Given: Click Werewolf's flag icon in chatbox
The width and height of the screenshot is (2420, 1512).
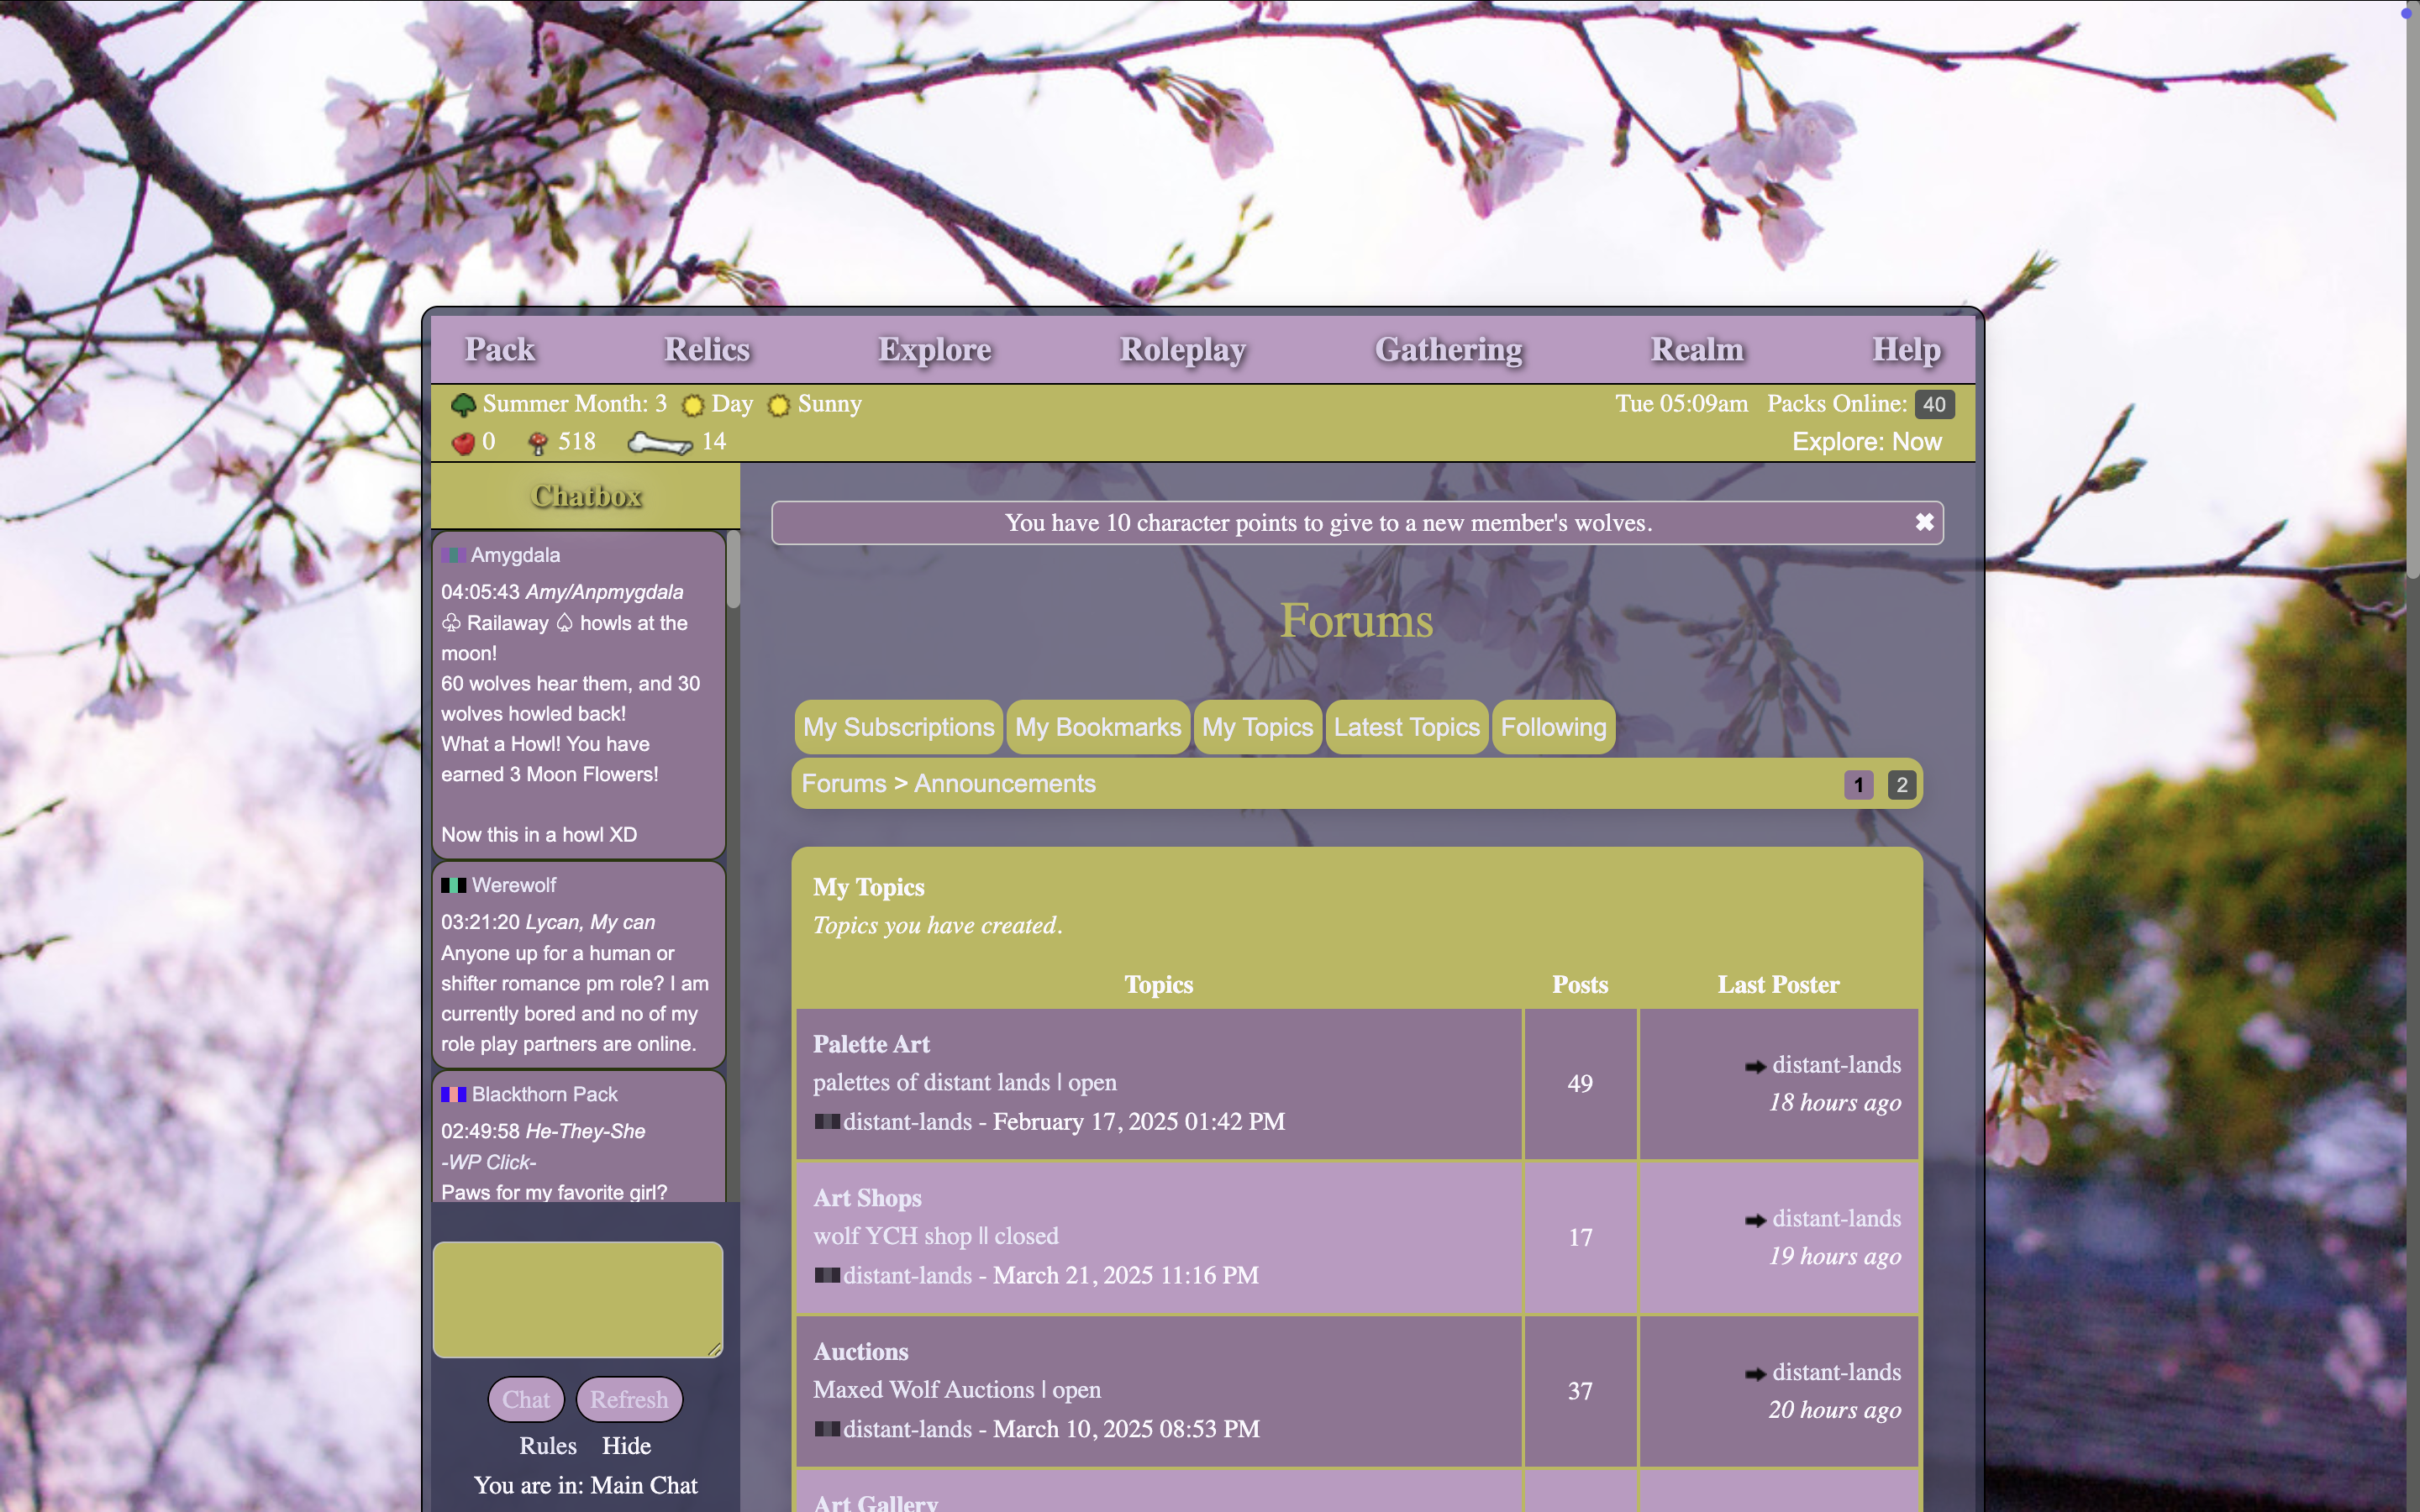Looking at the screenshot, I should point(454,885).
